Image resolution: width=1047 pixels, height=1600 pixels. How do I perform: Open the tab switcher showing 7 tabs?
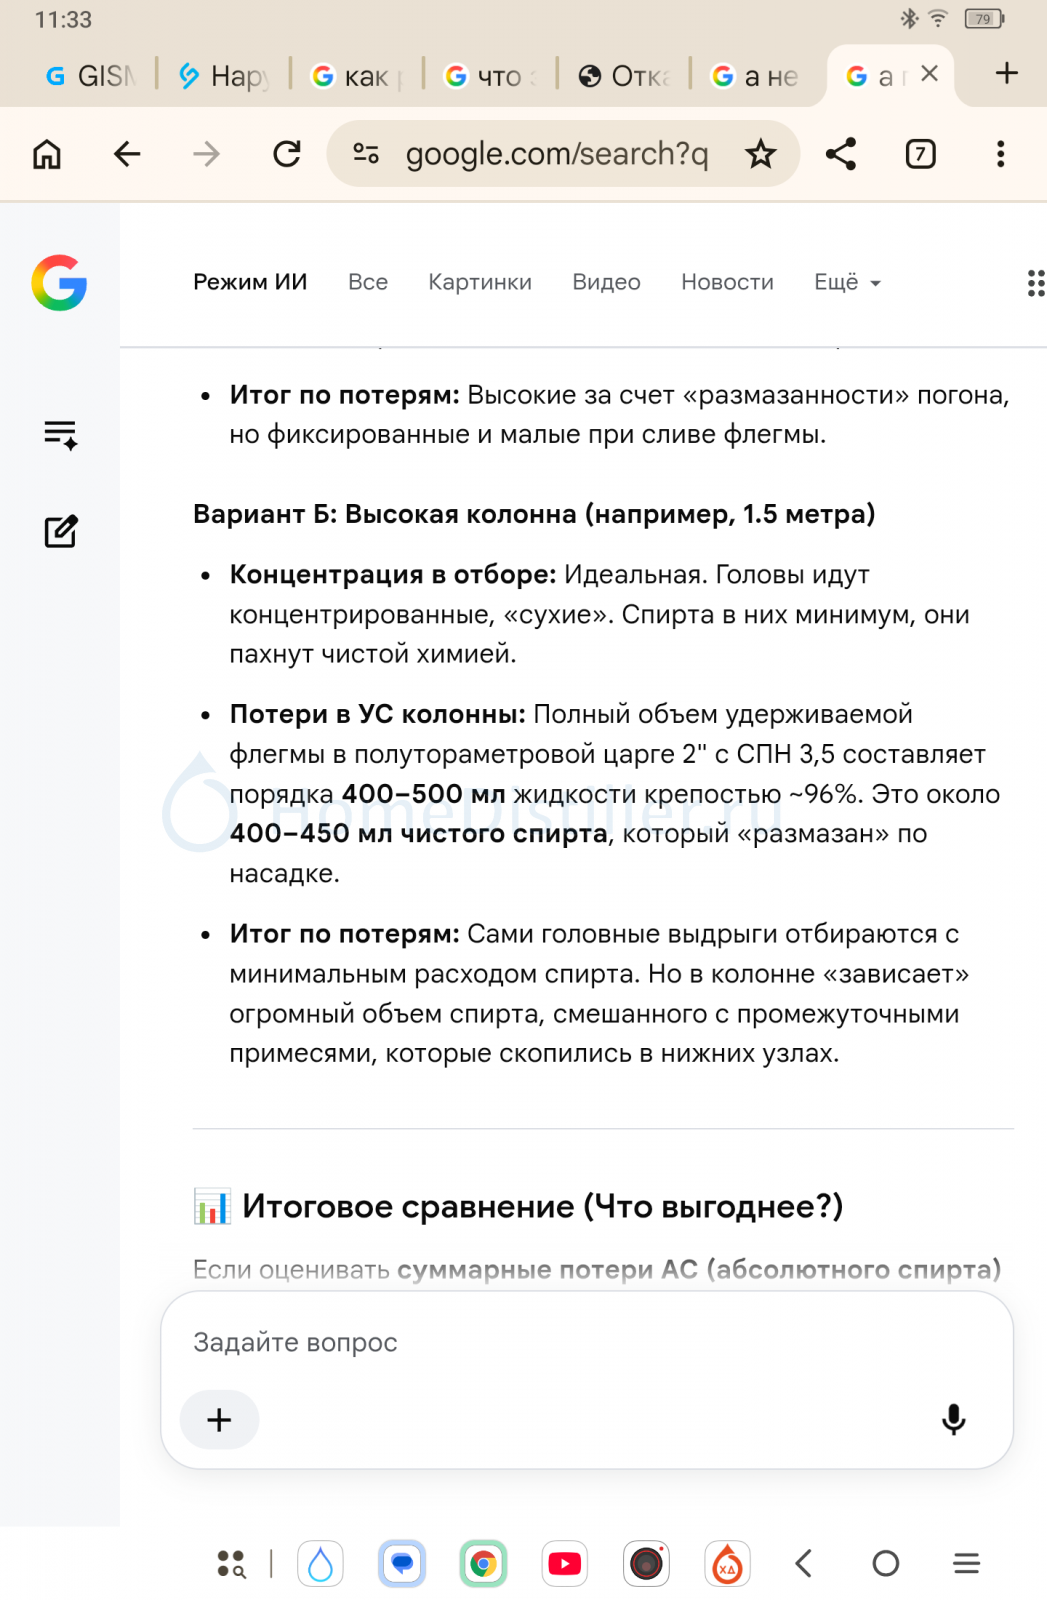(x=920, y=154)
